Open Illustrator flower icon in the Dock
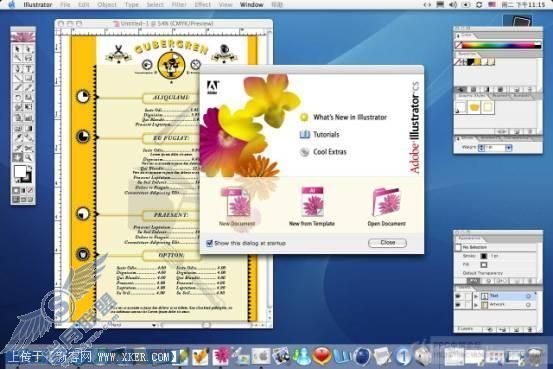This screenshot has height=369, width=553. point(222,356)
